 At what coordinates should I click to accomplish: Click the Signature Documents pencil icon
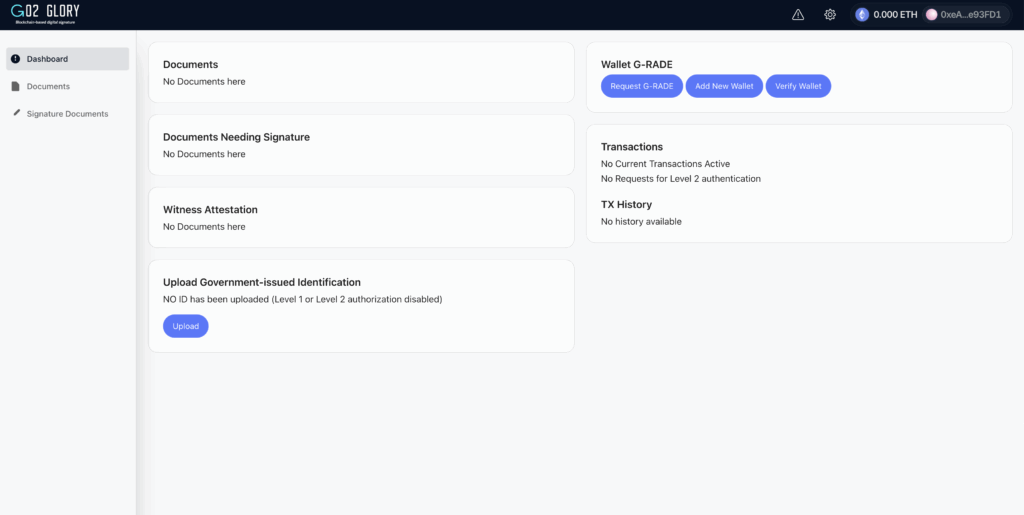(16, 113)
